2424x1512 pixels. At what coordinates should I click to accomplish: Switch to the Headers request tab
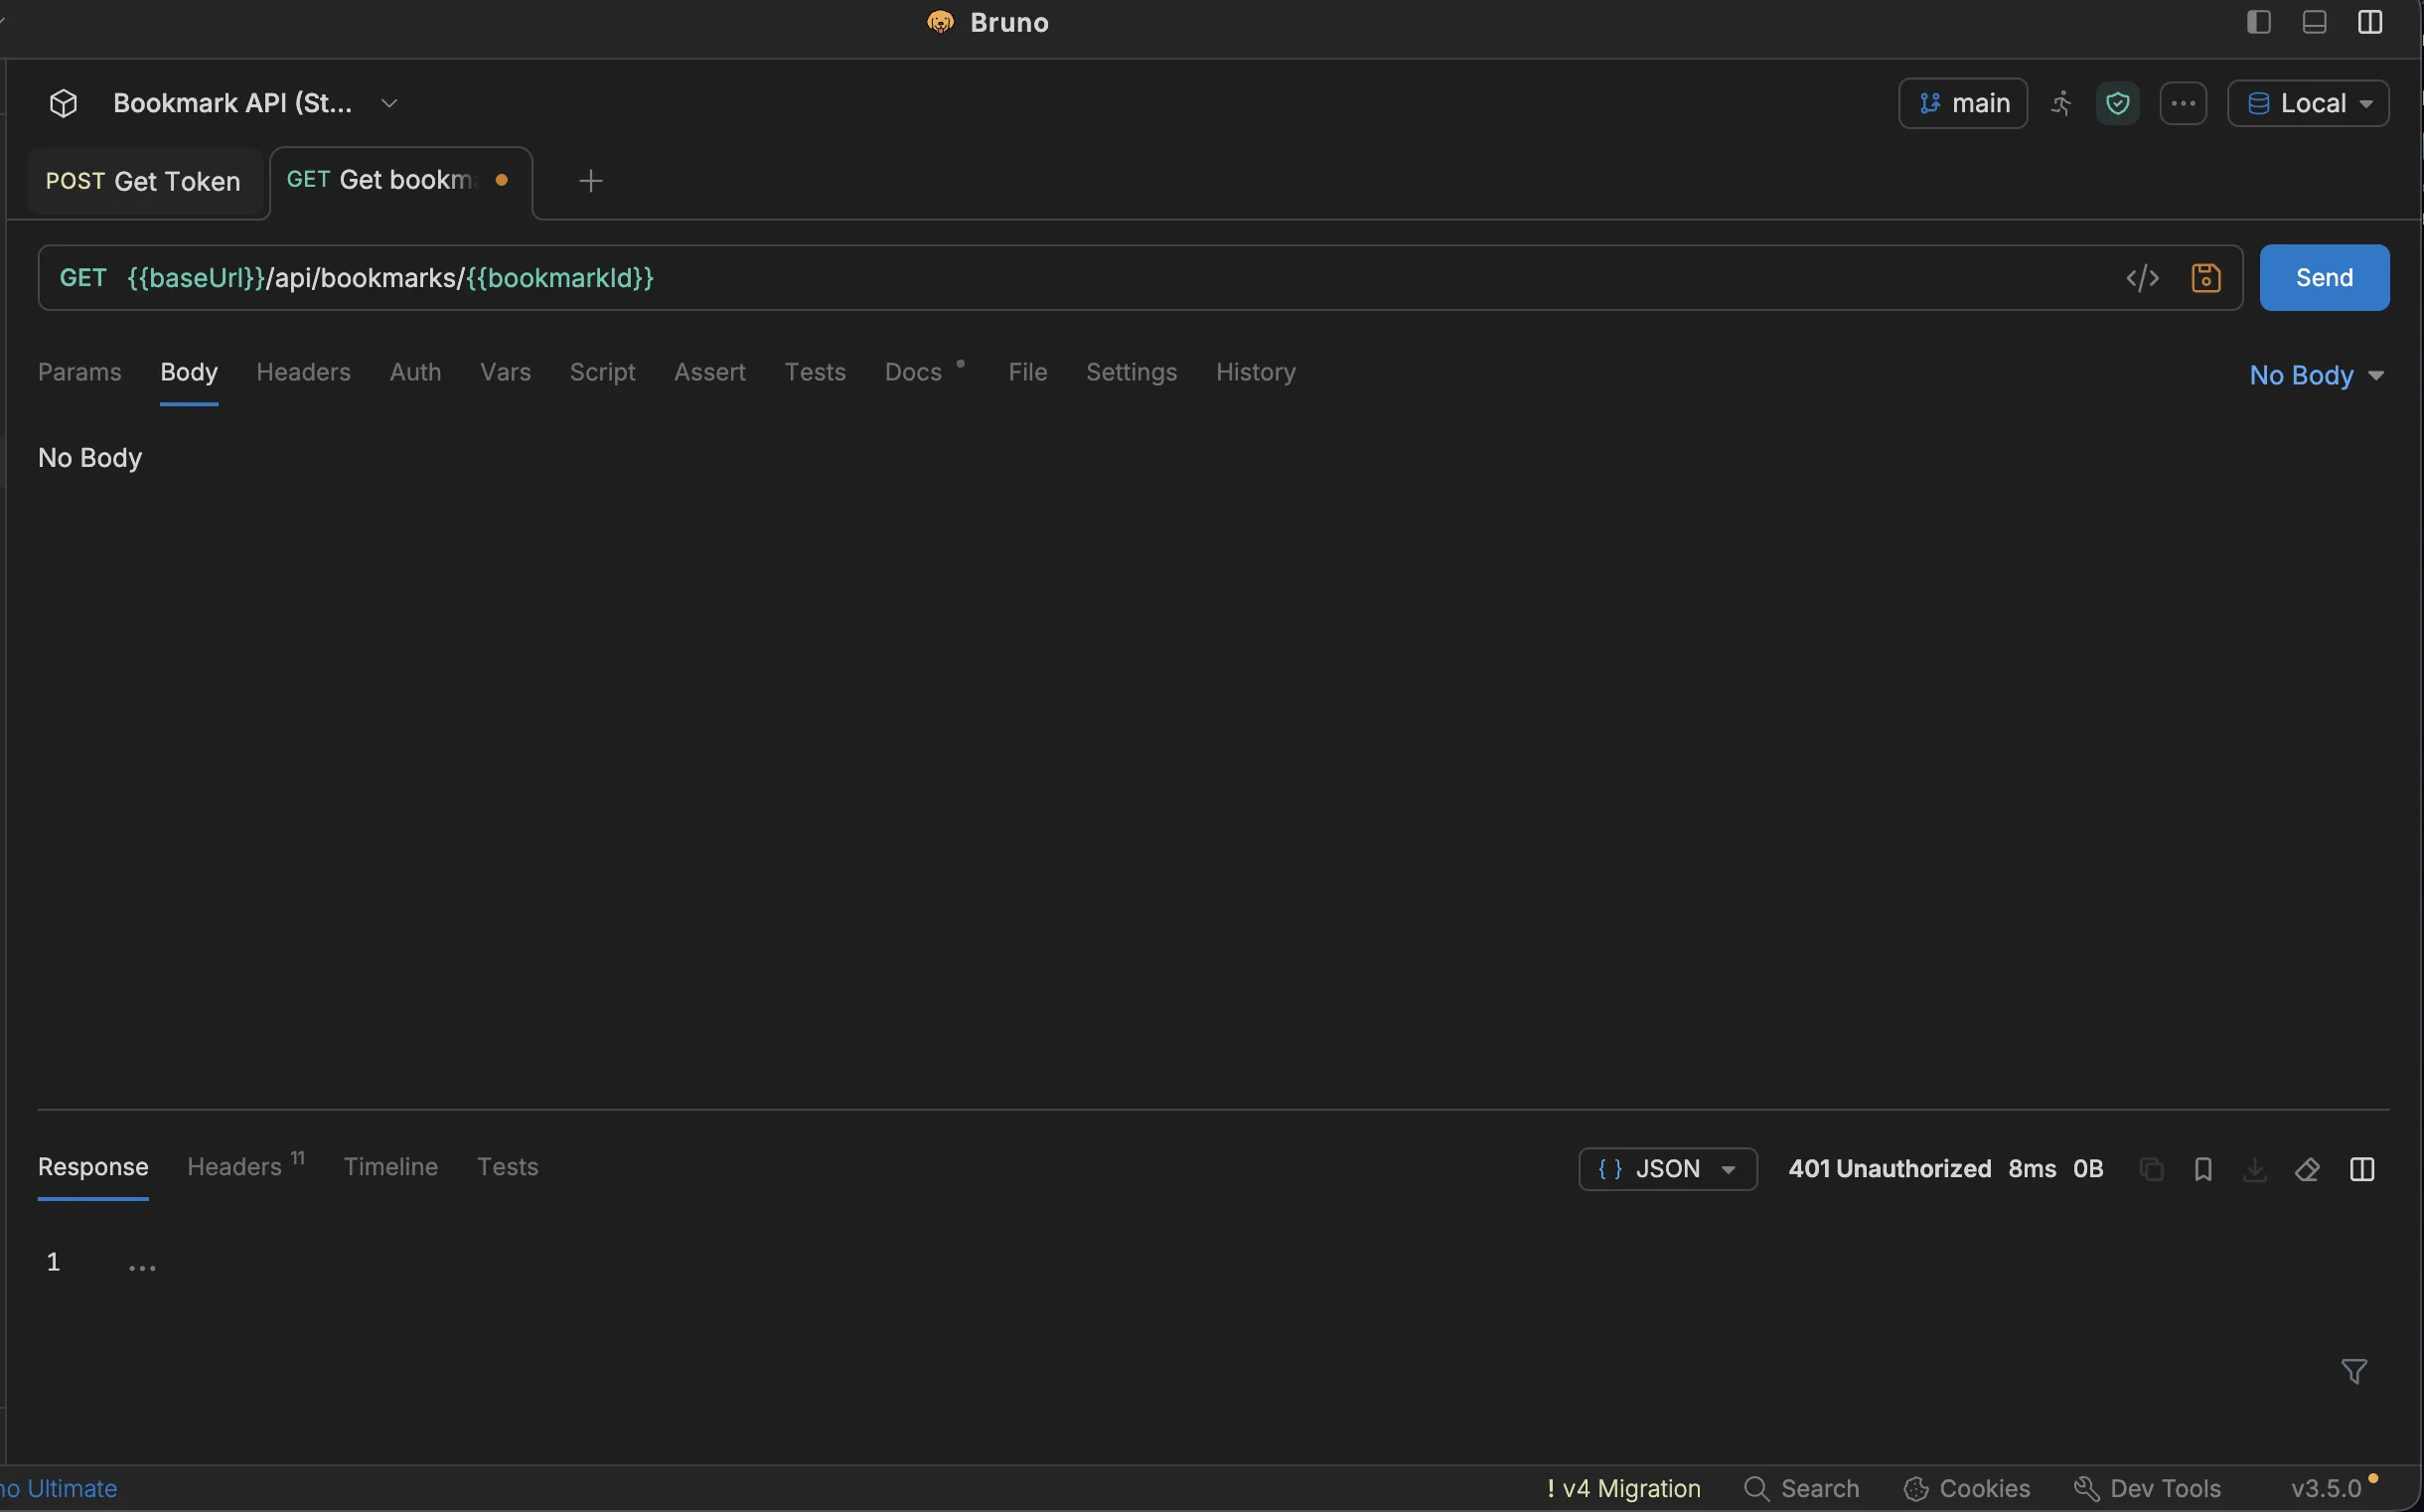303,372
